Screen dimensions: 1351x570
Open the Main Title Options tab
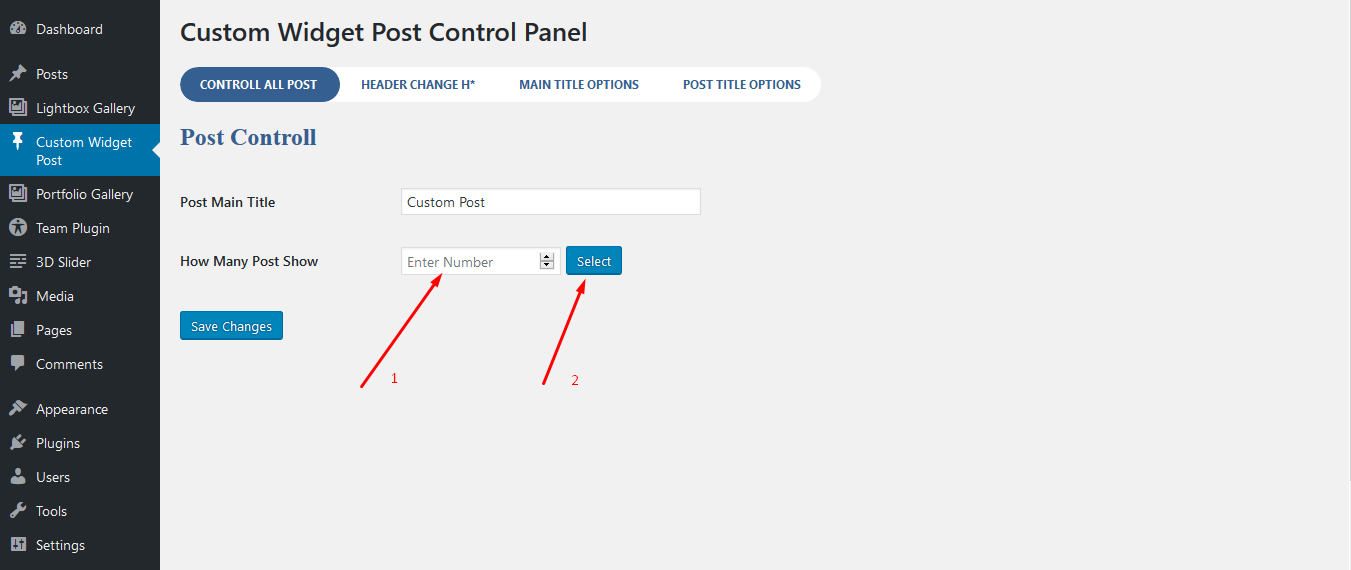(579, 85)
